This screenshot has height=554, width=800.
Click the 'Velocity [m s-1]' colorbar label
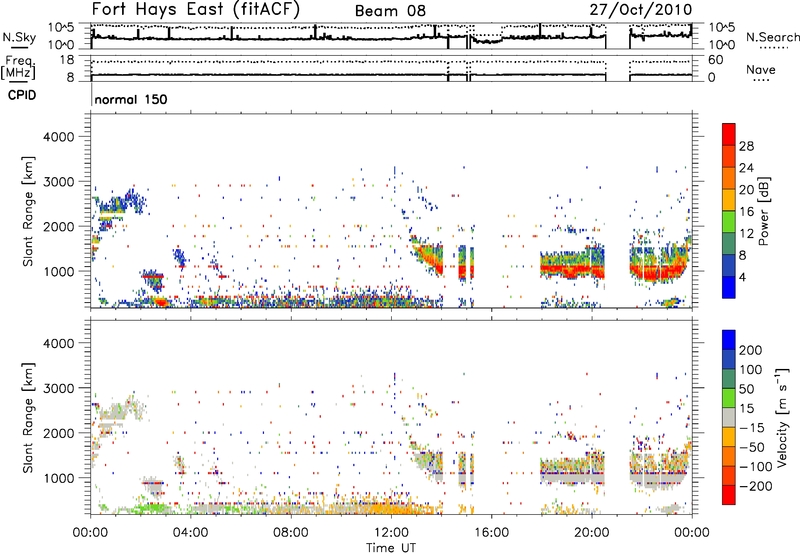click(x=782, y=417)
